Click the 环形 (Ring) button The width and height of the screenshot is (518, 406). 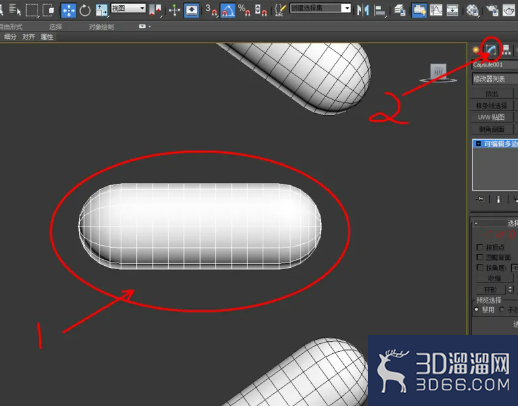pos(491,289)
